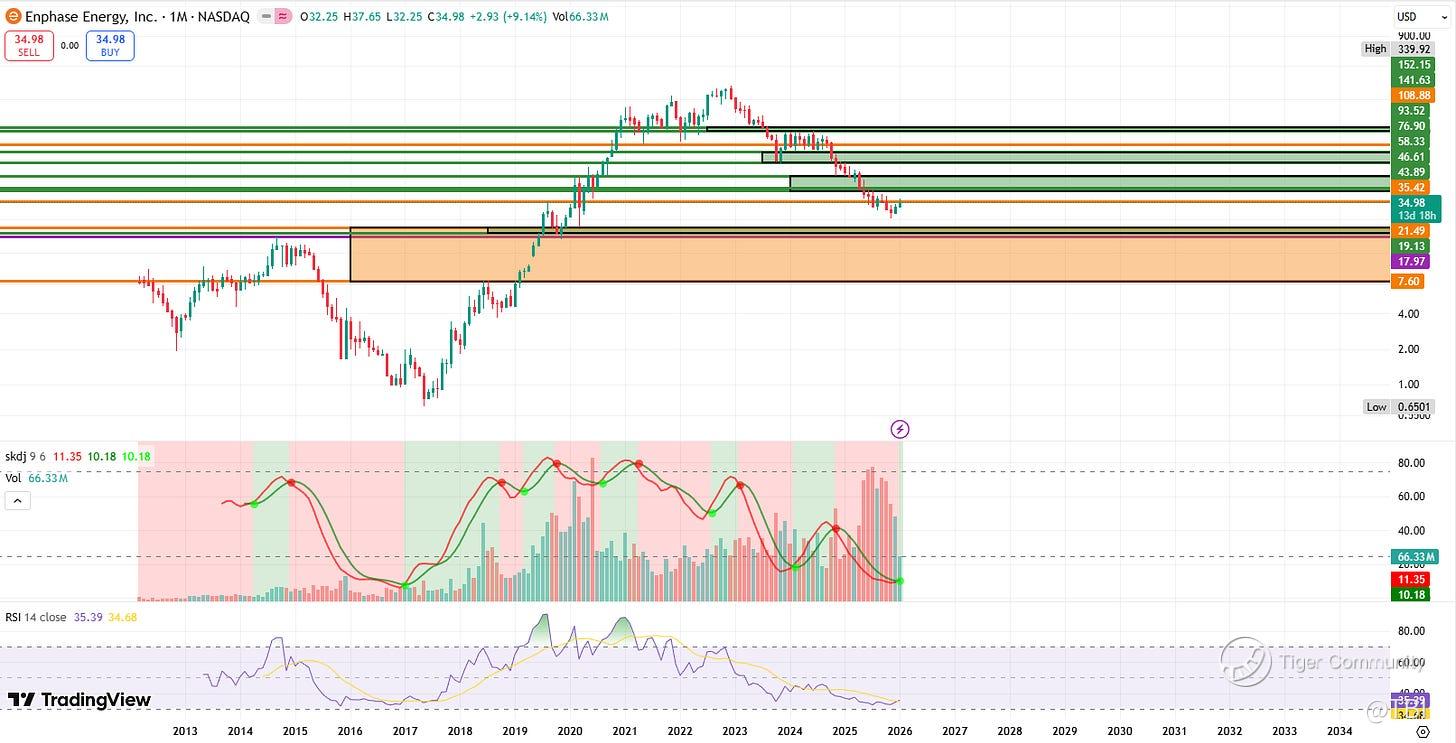Click the TradingView logo
This screenshot has height=743, width=1456.
pos(79,700)
